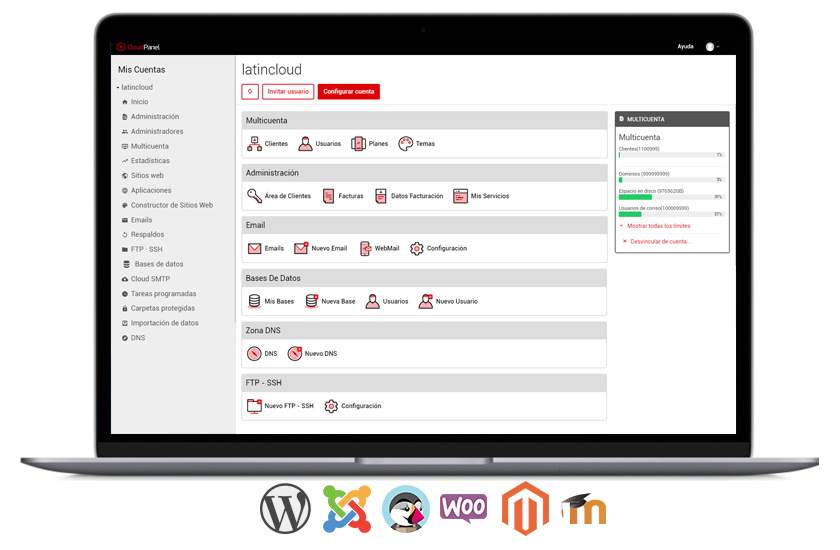The width and height of the screenshot is (840, 550).
Task: Open Configuración gear in FTP - SSH section
Action: [x=332, y=406]
